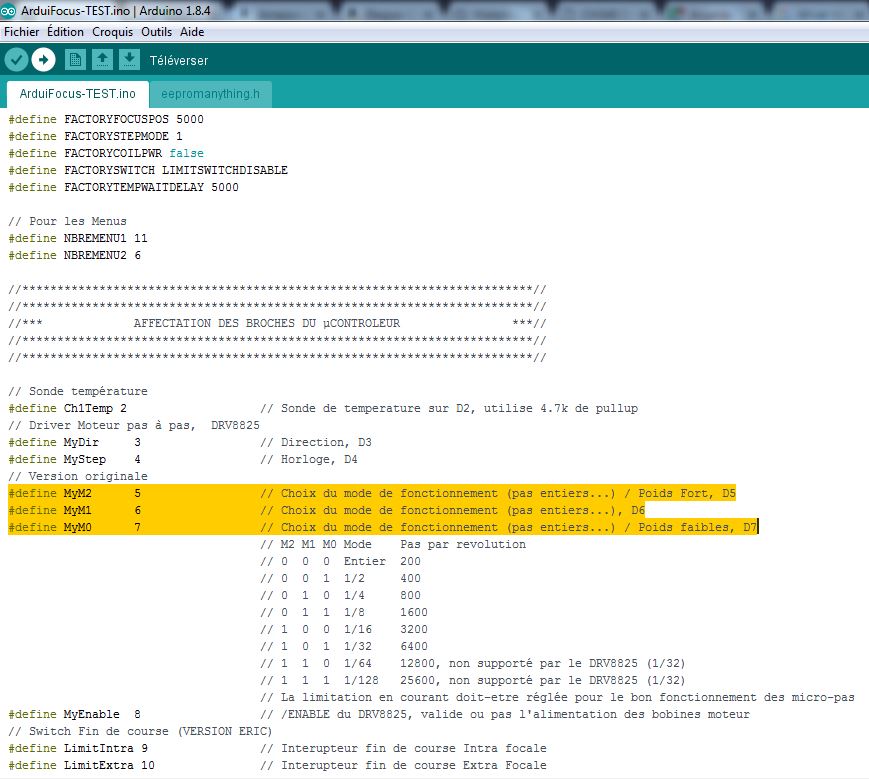Click the Verify checkmark button
The height and width of the screenshot is (779, 869).
pyautogui.click(x=16, y=60)
